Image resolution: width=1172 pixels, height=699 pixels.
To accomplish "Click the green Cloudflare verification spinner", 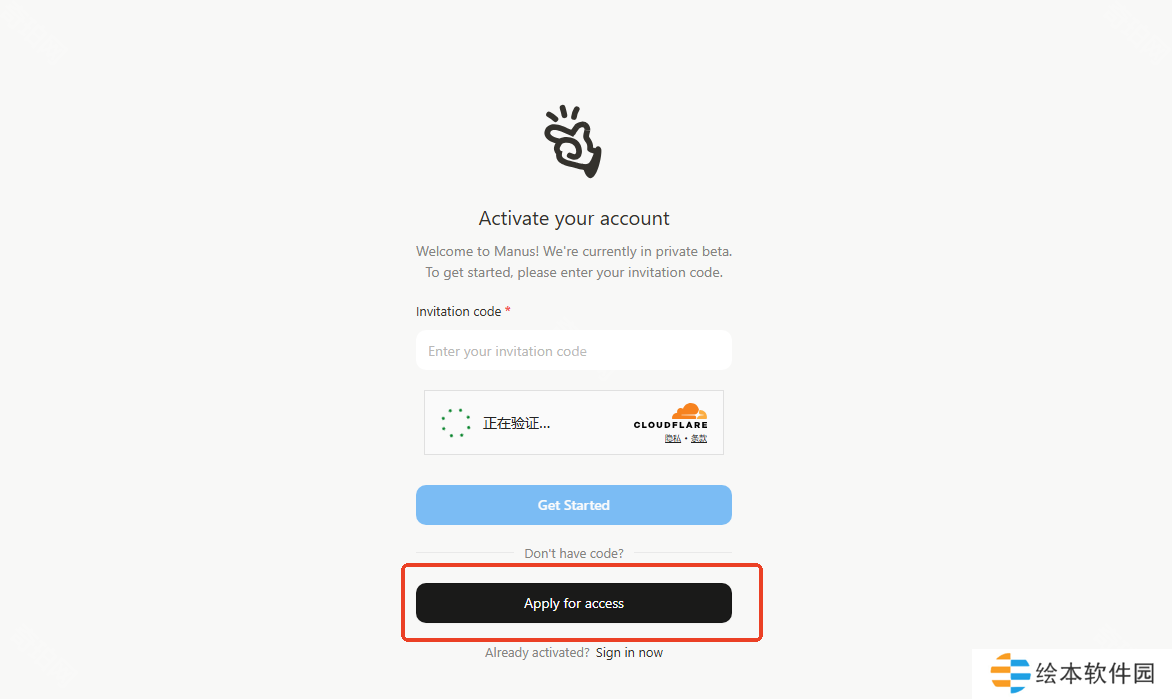I will click(x=455, y=423).
